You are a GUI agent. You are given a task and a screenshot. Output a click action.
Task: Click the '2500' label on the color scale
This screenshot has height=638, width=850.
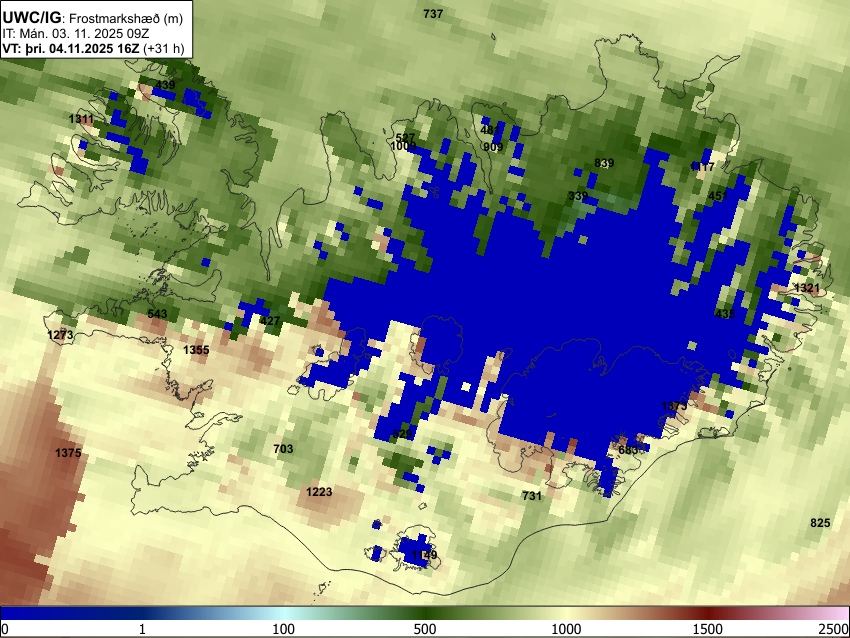[x=834, y=629]
